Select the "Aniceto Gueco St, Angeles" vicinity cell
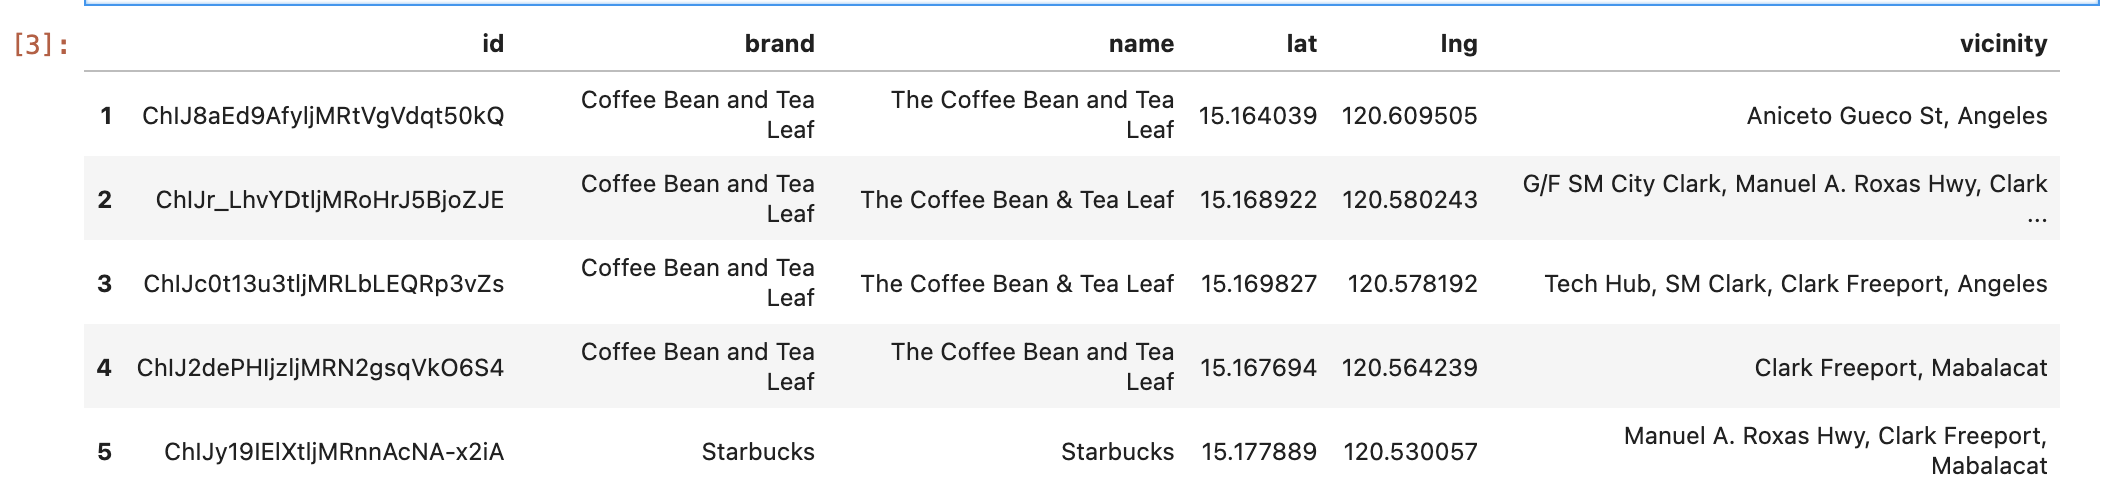2106x496 pixels. [1896, 116]
